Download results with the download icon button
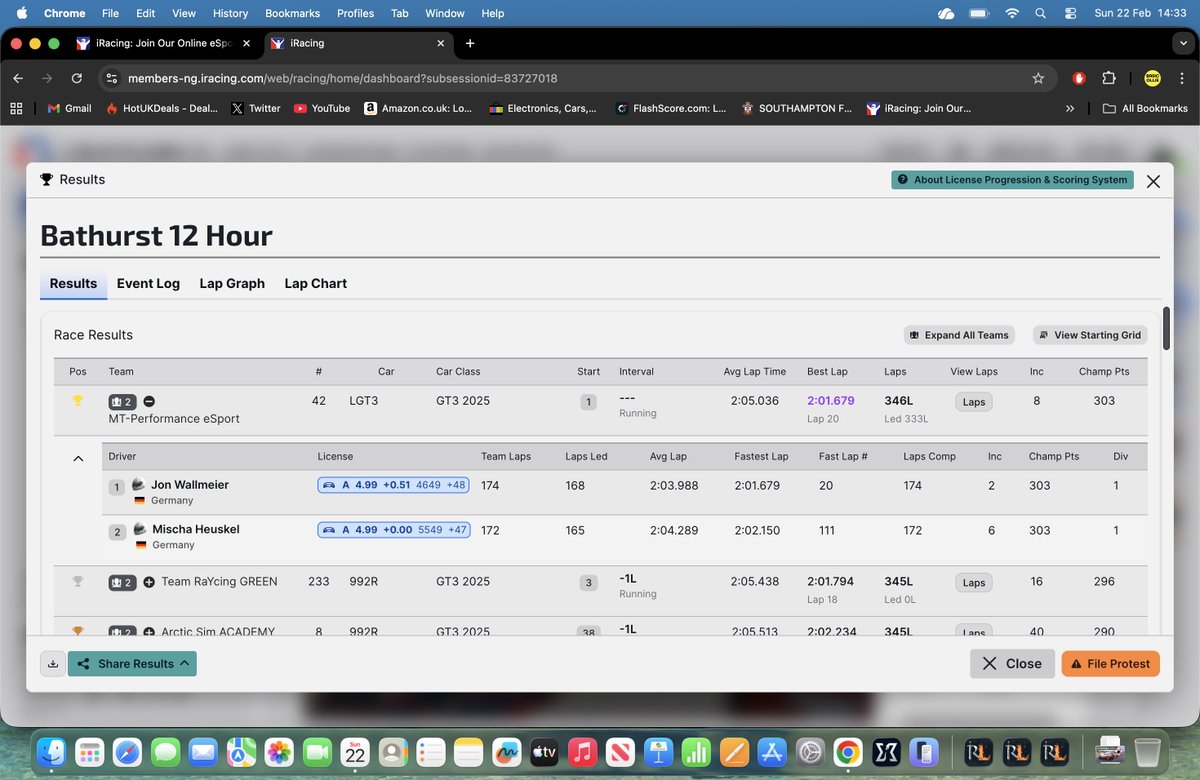Viewport: 1200px width, 780px height. 53,664
